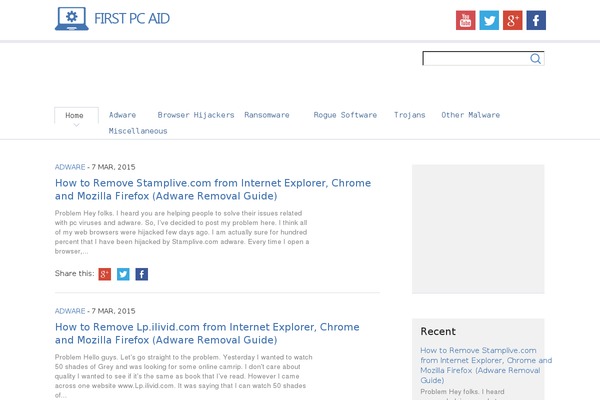Click 'Problem Hey folks' snippet in Recent sidebar
The height and width of the screenshot is (400, 600).
pyautogui.click(x=462, y=392)
